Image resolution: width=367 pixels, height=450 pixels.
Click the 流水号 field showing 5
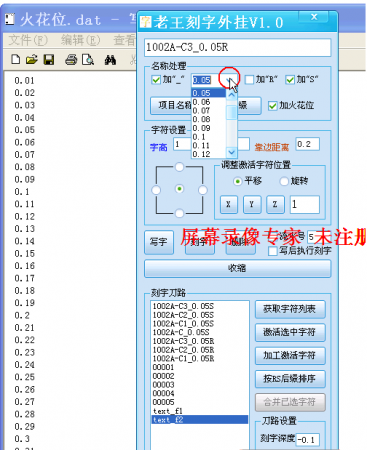click(313, 237)
